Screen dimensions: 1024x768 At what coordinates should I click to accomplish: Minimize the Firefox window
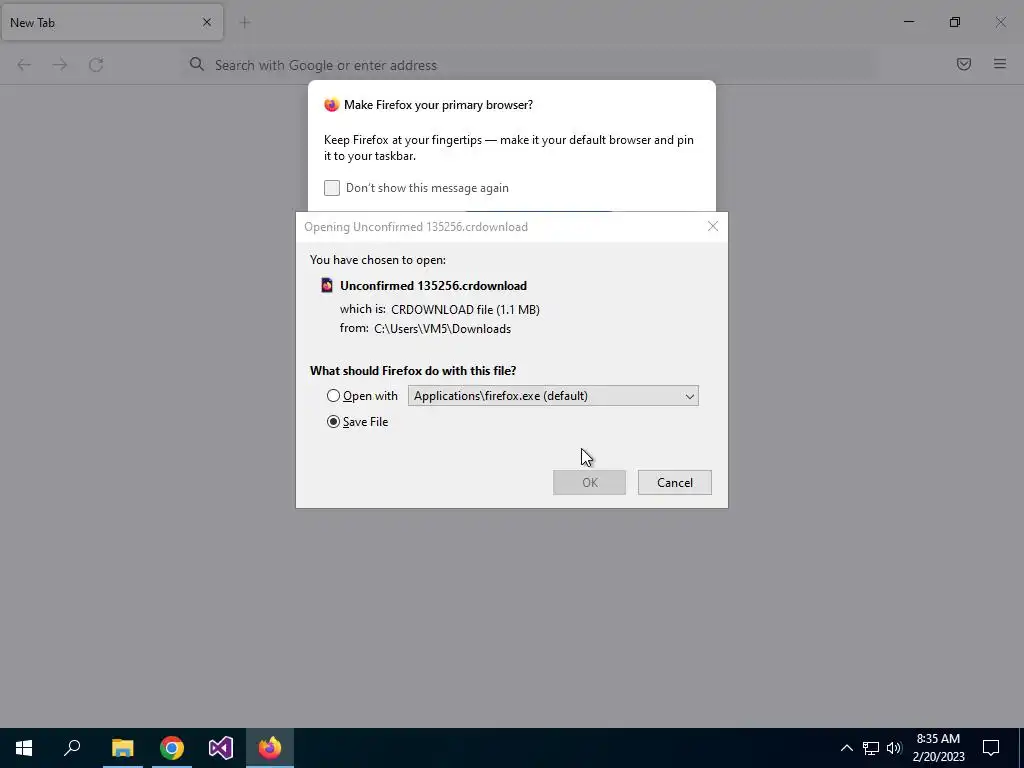point(908,22)
